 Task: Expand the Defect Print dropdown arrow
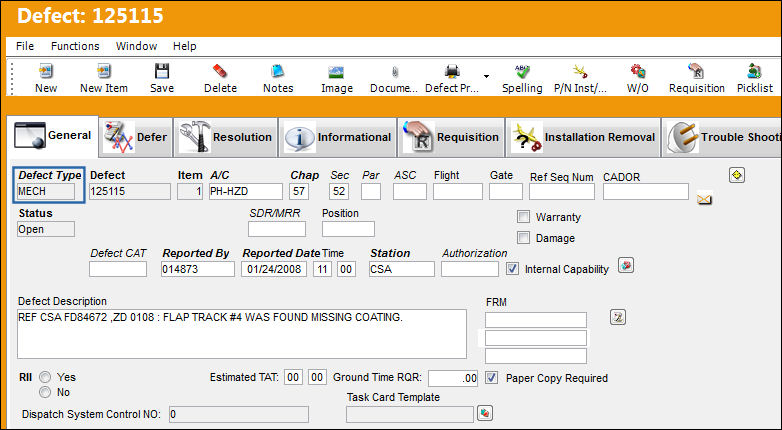tap(486, 76)
